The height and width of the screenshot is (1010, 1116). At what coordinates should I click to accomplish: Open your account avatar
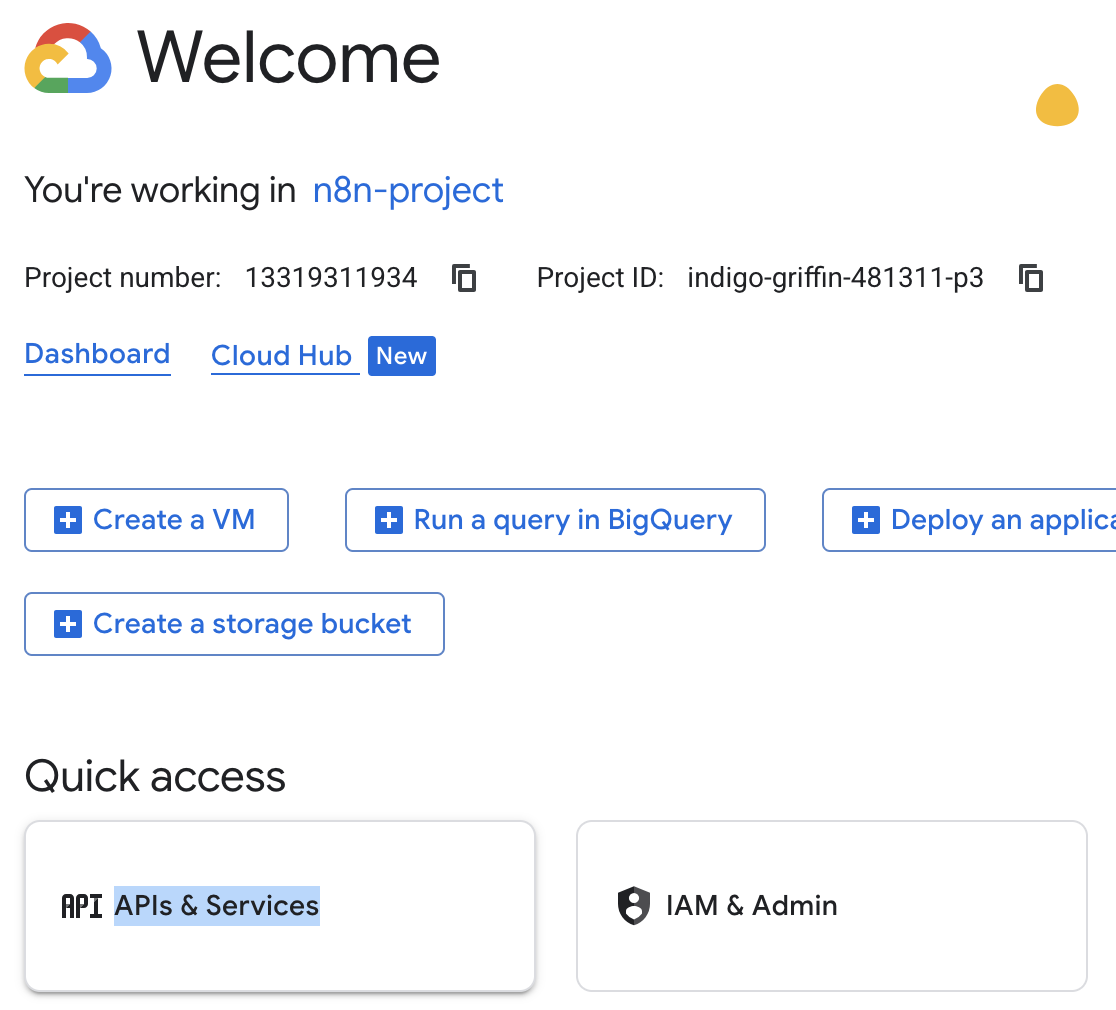tap(1056, 105)
